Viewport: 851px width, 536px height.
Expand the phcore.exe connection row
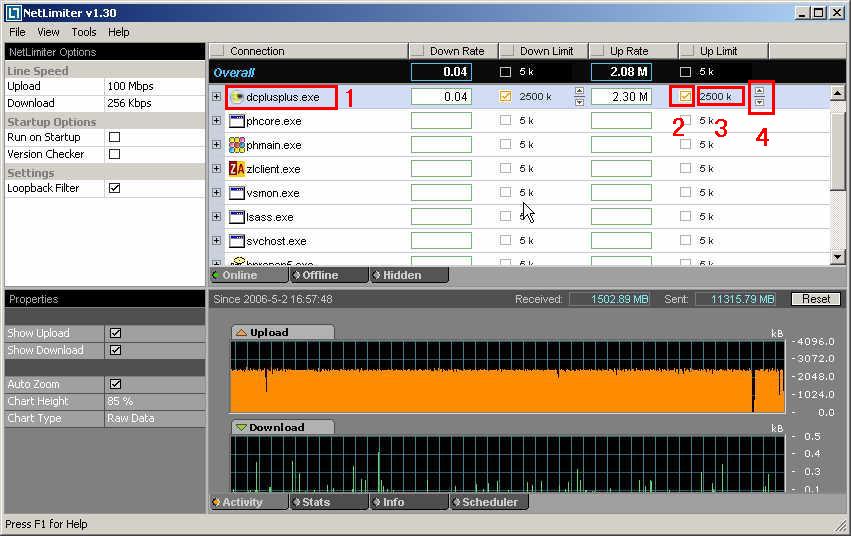[x=217, y=120]
